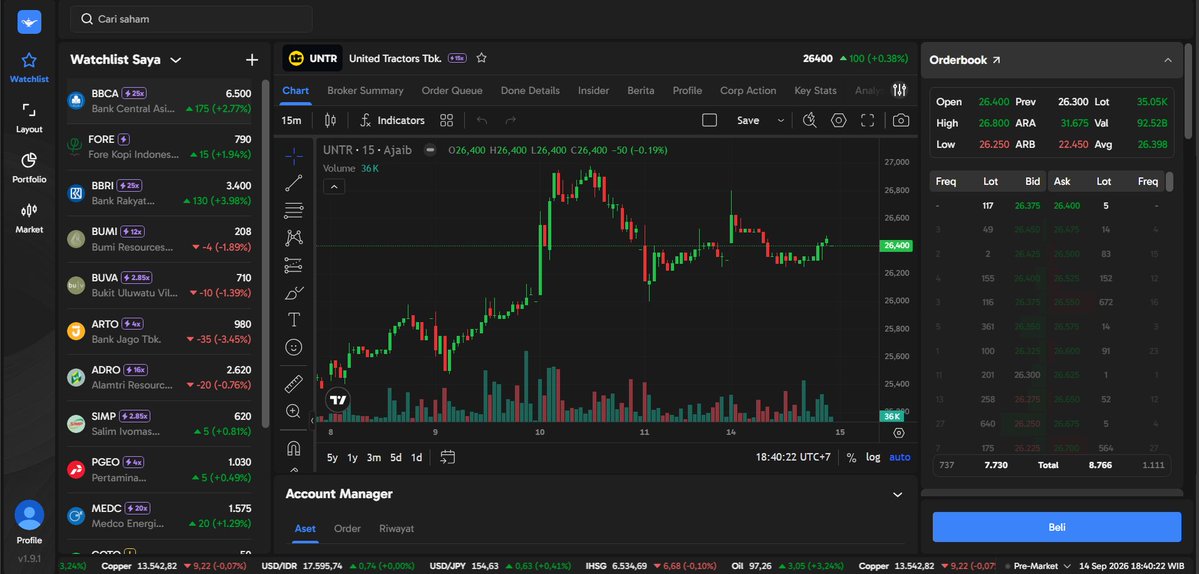Open the 15m interval selector
Screen dimensions: 1199x574
coord(291,120)
